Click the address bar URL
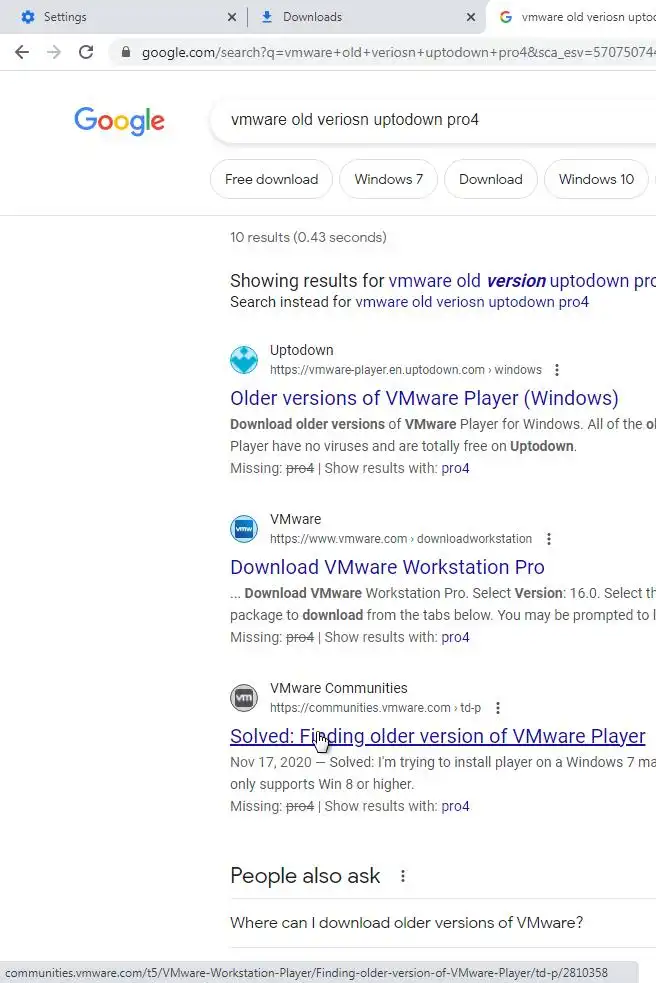 point(398,53)
